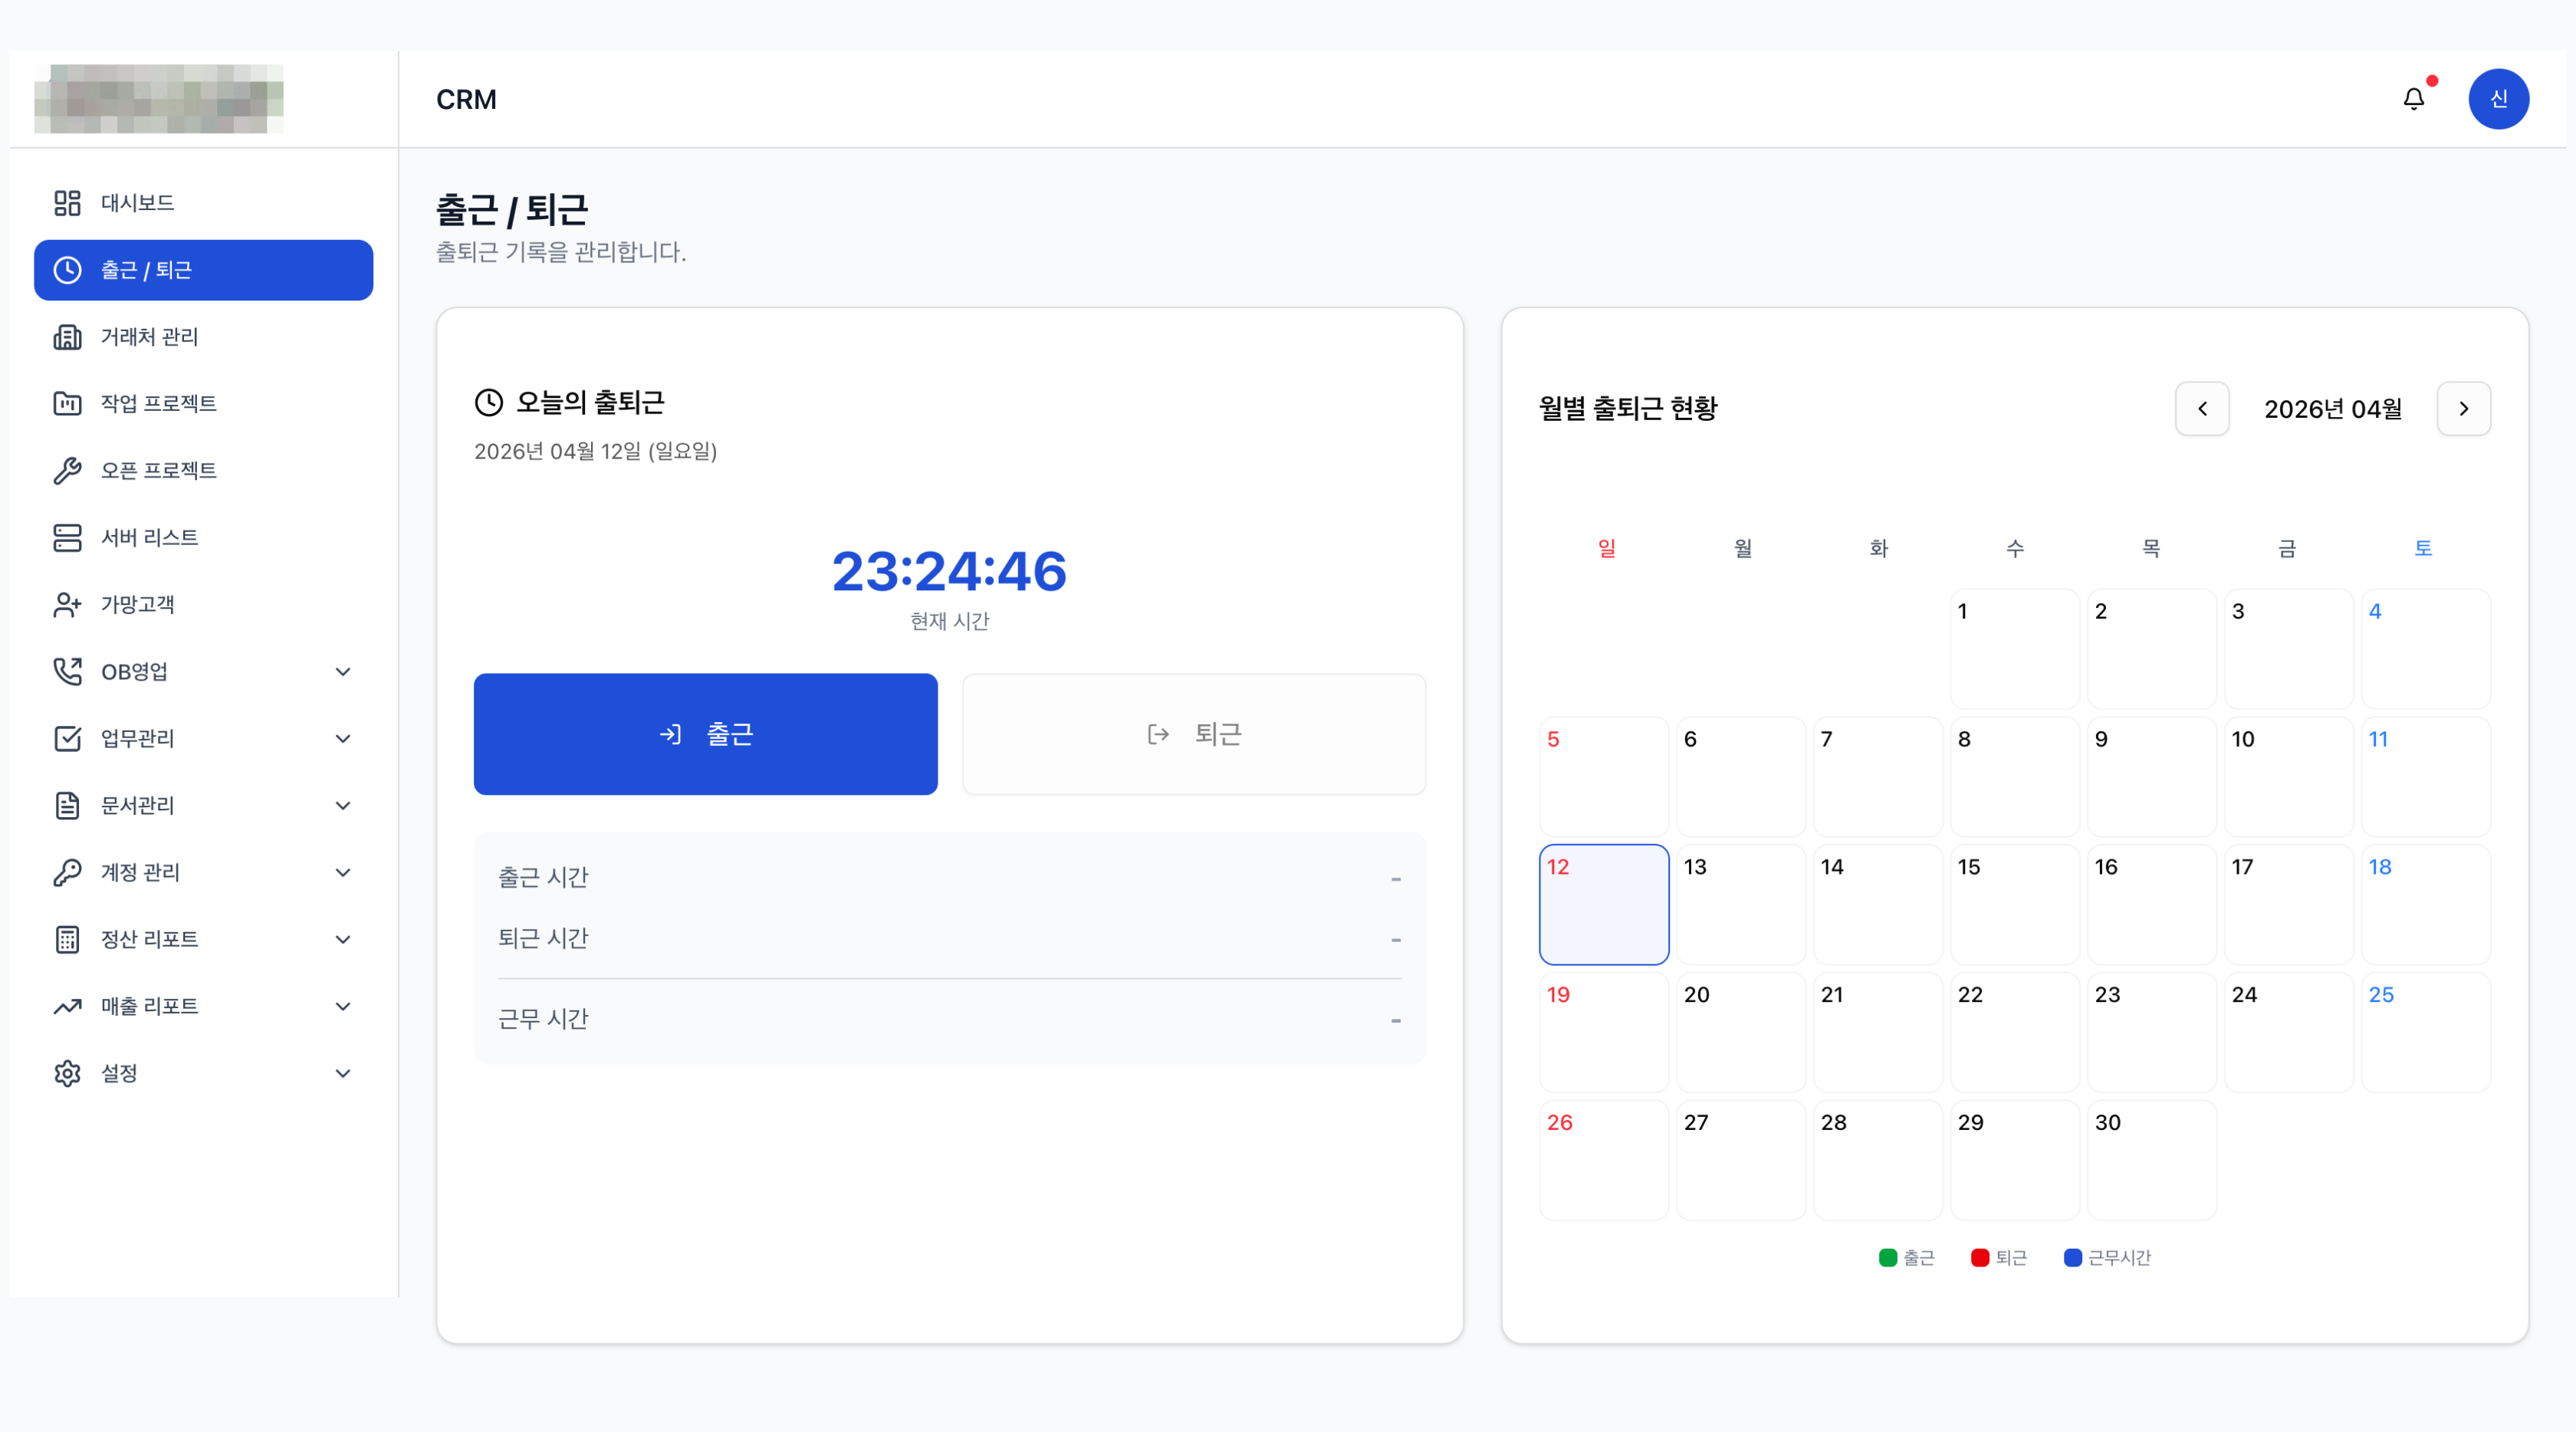Click the clock icon next to 출근 / 퇴근

pos(67,270)
